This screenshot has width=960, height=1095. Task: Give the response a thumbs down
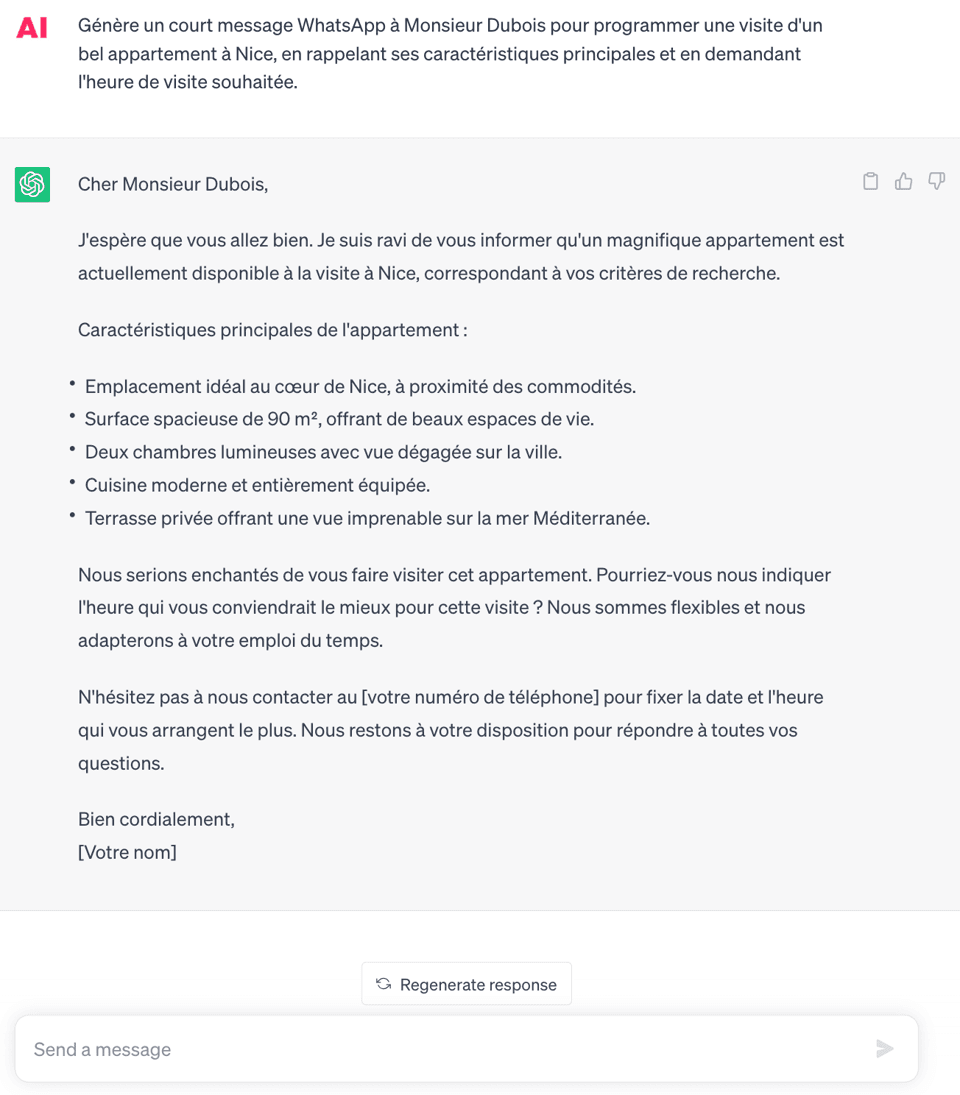click(x=936, y=181)
